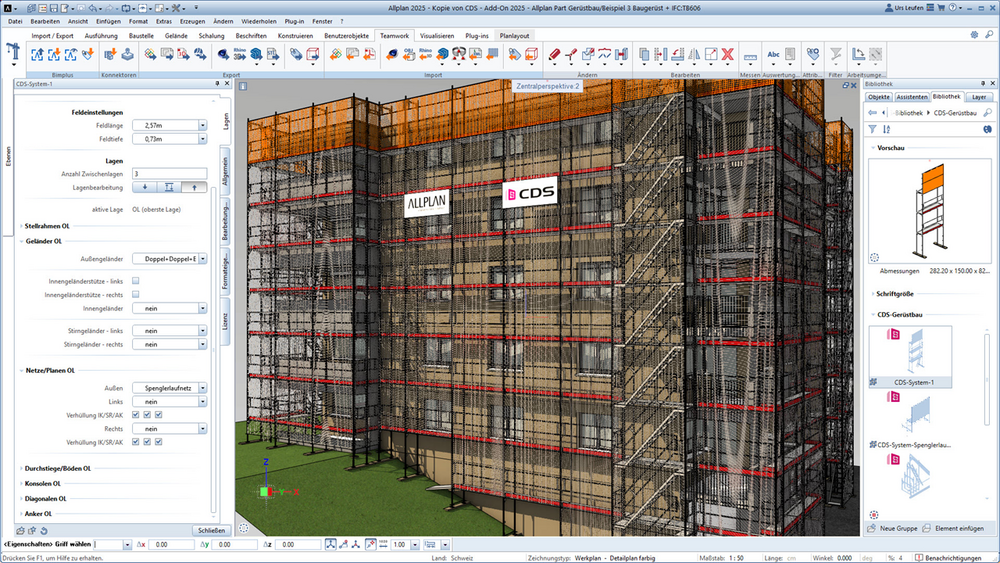The height and width of the screenshot is (563, 1000).
Task: Click the Abc label evaluation tool
Action: [x=773, y=55]
